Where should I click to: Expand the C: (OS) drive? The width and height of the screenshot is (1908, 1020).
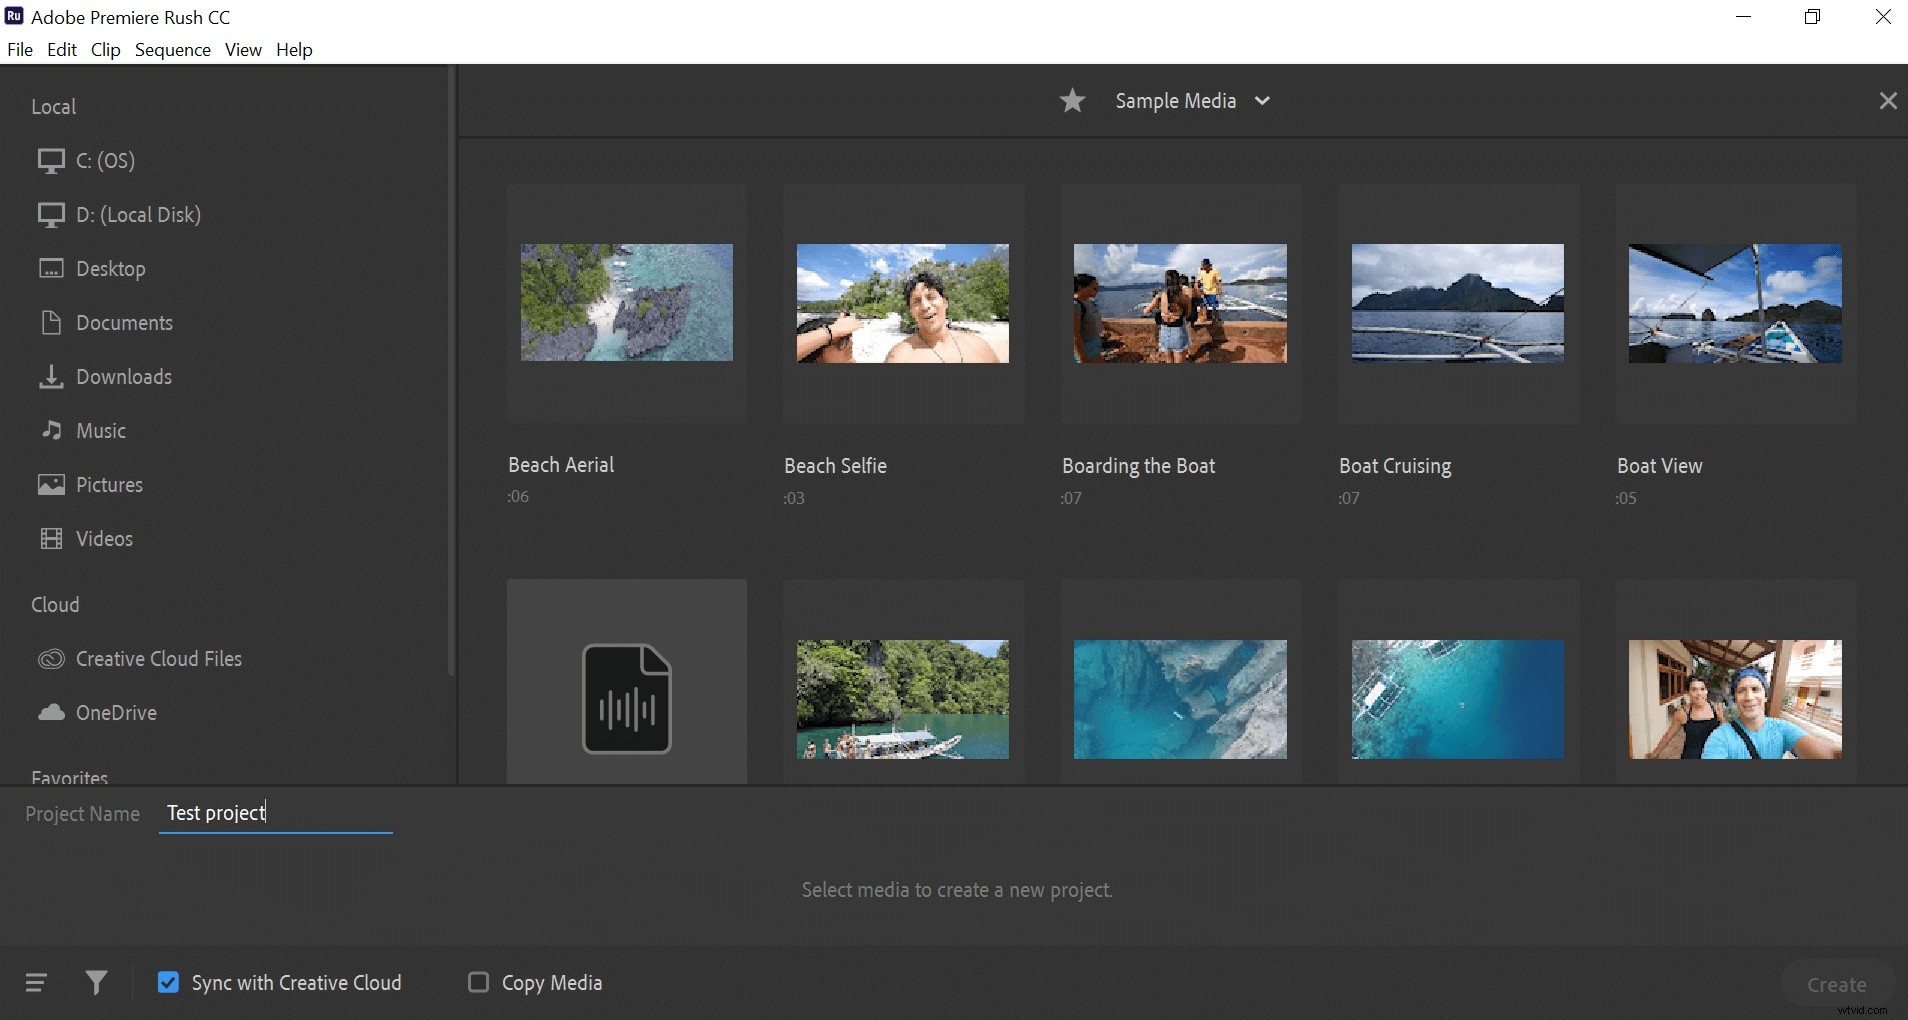(104, 160)
